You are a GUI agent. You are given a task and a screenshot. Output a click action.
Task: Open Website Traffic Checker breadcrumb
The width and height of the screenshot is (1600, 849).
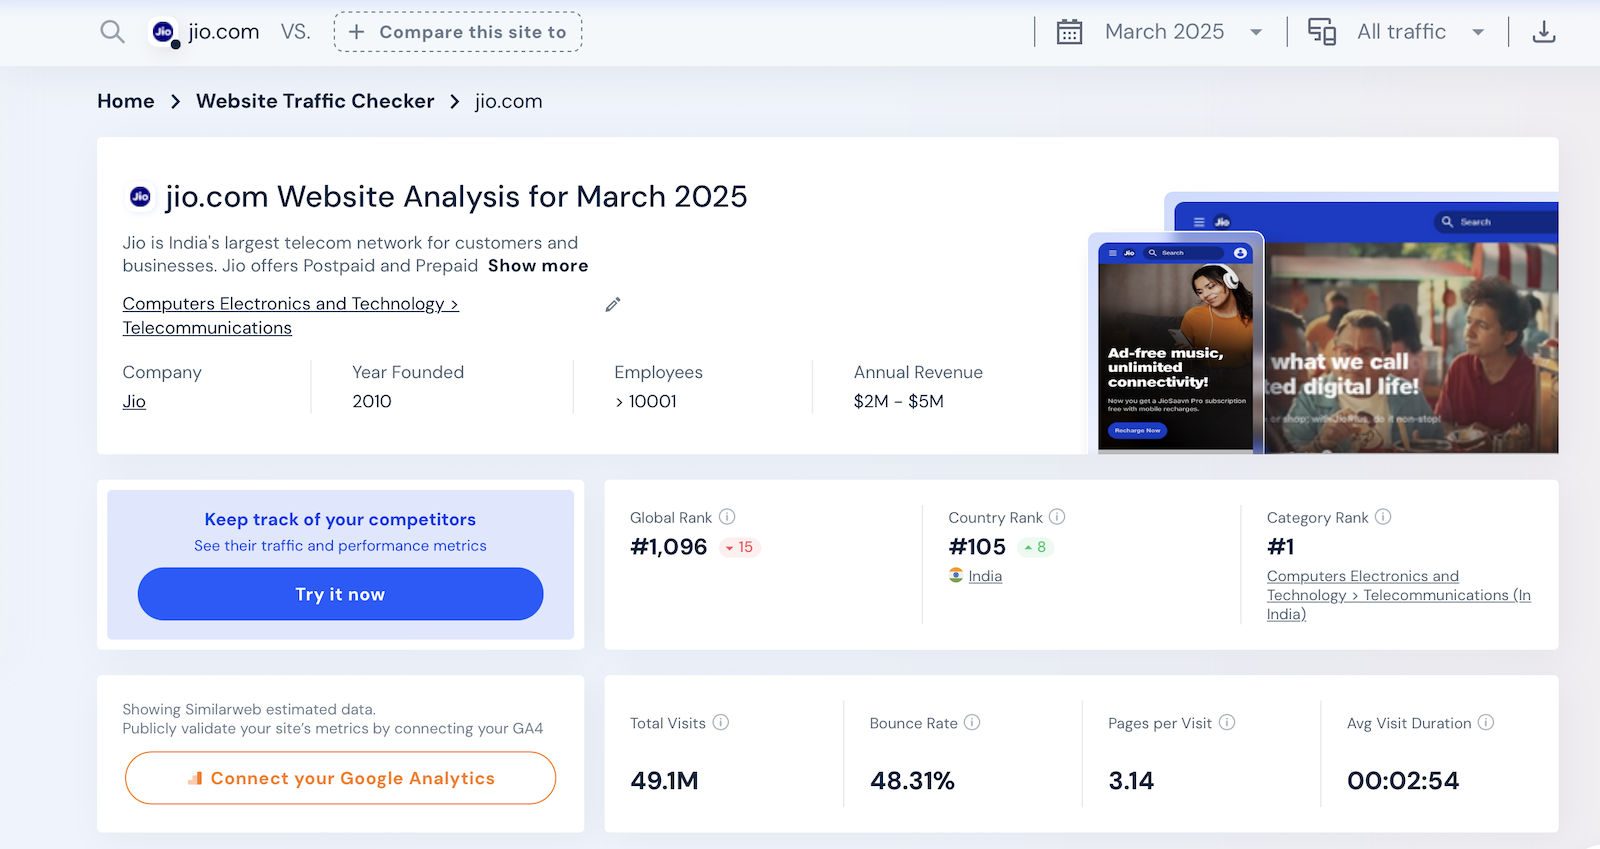pos(315,101)
